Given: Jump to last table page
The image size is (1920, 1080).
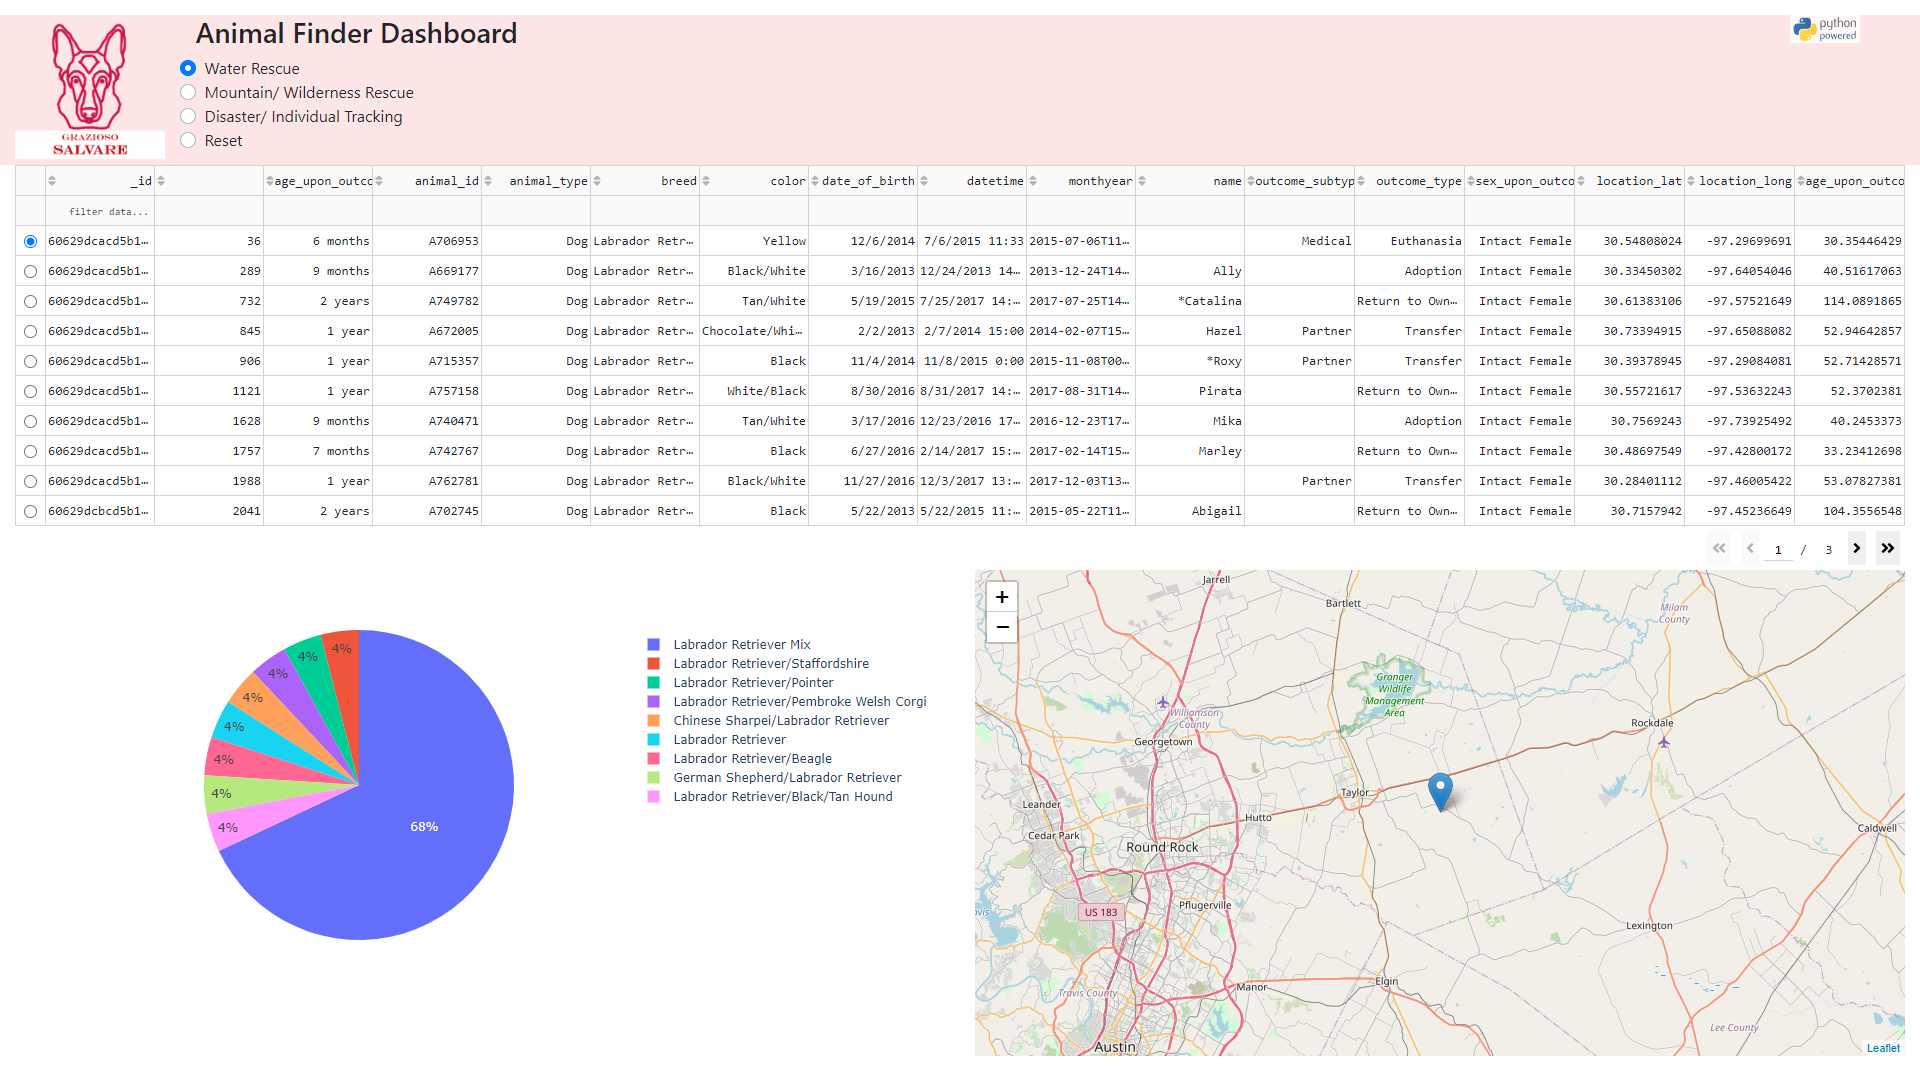Looking at the screenshot, I should (x=1887, y=548).
